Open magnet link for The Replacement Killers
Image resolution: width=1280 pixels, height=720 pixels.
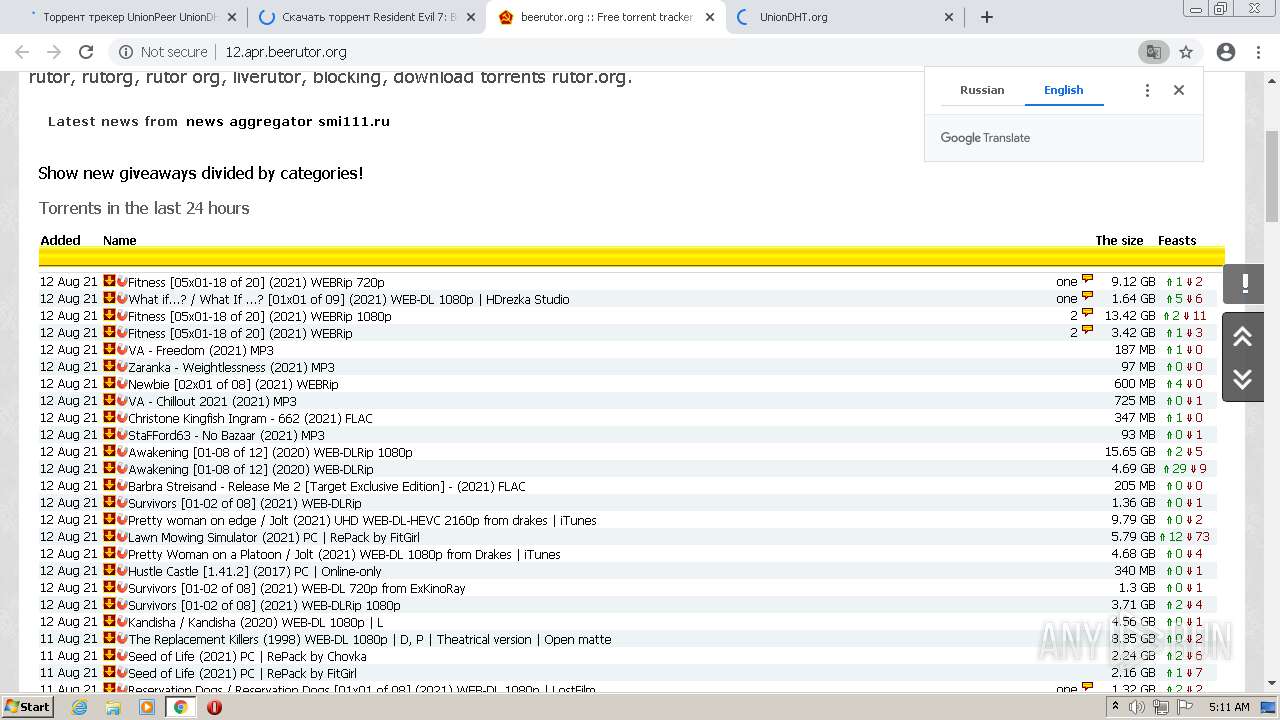[122, 638]
